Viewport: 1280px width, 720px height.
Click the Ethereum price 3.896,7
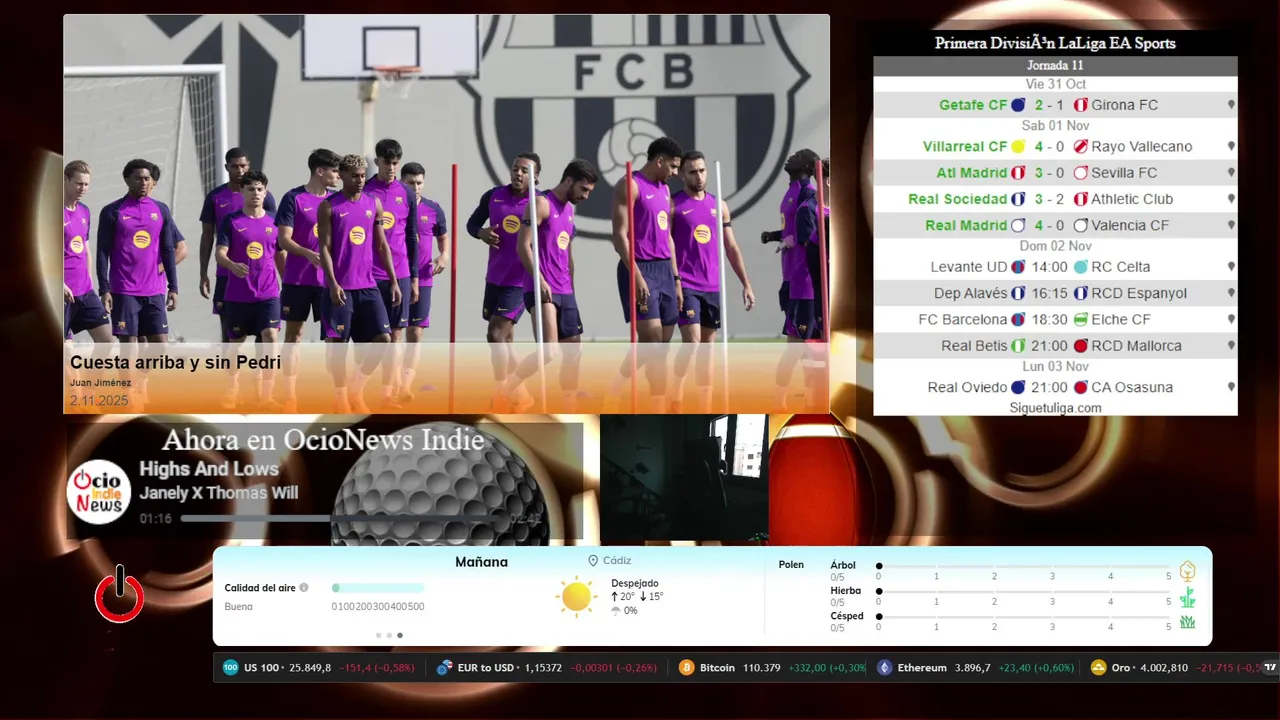click(x=972, y=668)
